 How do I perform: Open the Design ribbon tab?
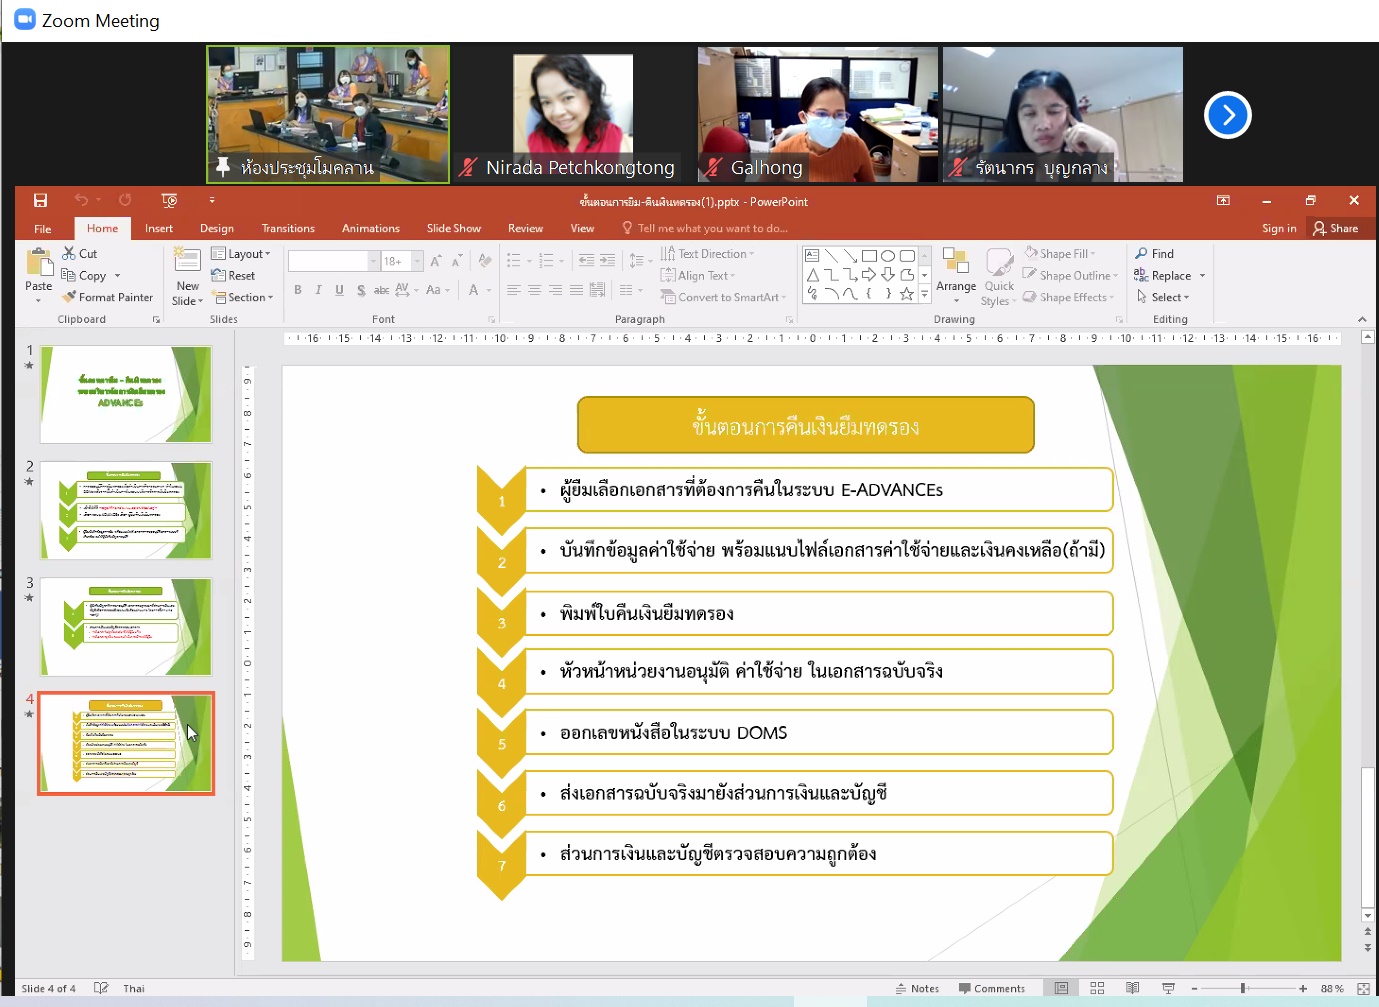pos(216,229)
